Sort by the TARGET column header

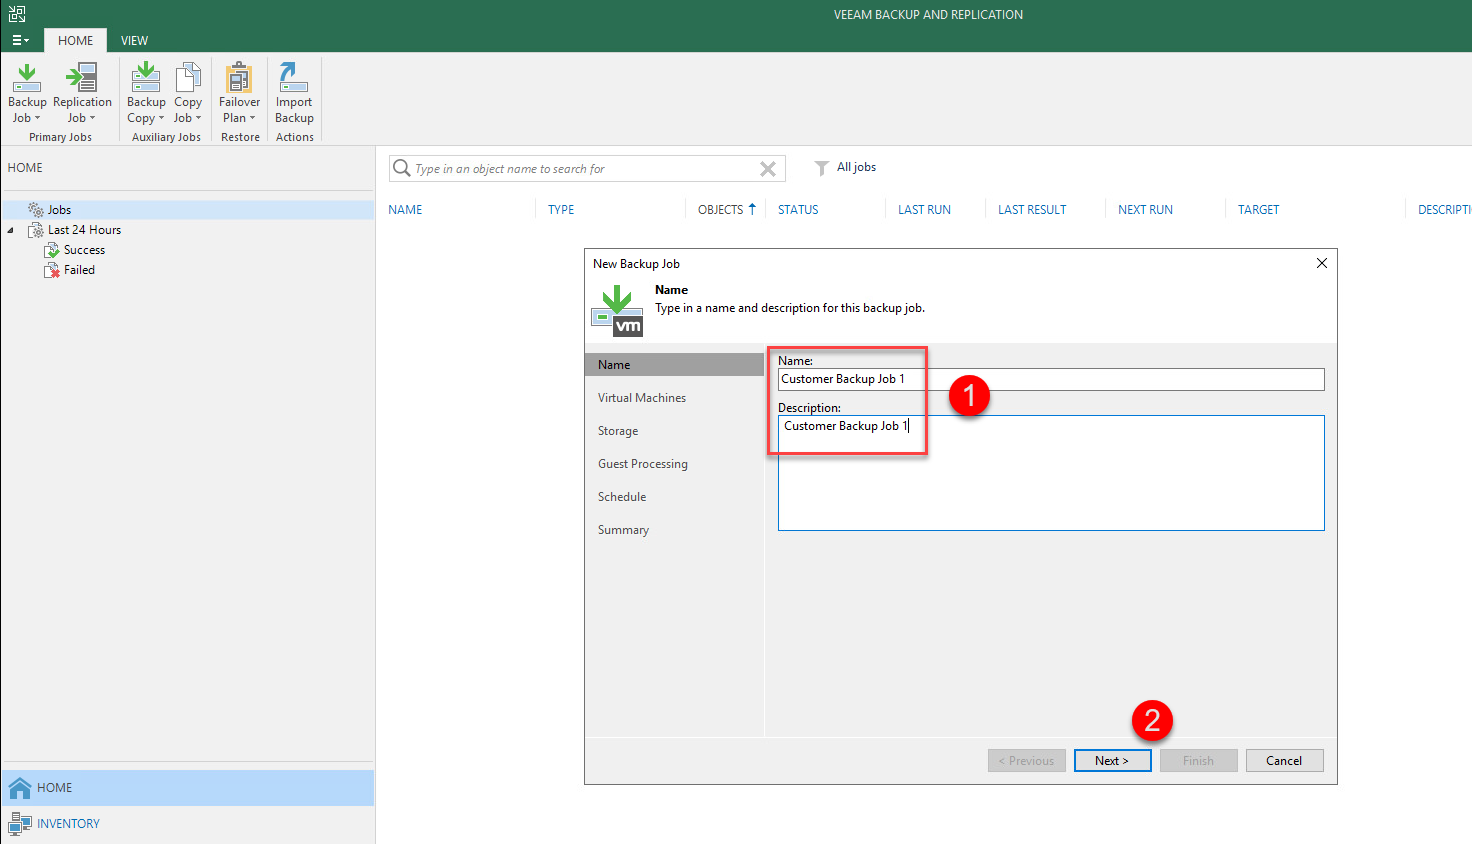(x=1258, y=210)
